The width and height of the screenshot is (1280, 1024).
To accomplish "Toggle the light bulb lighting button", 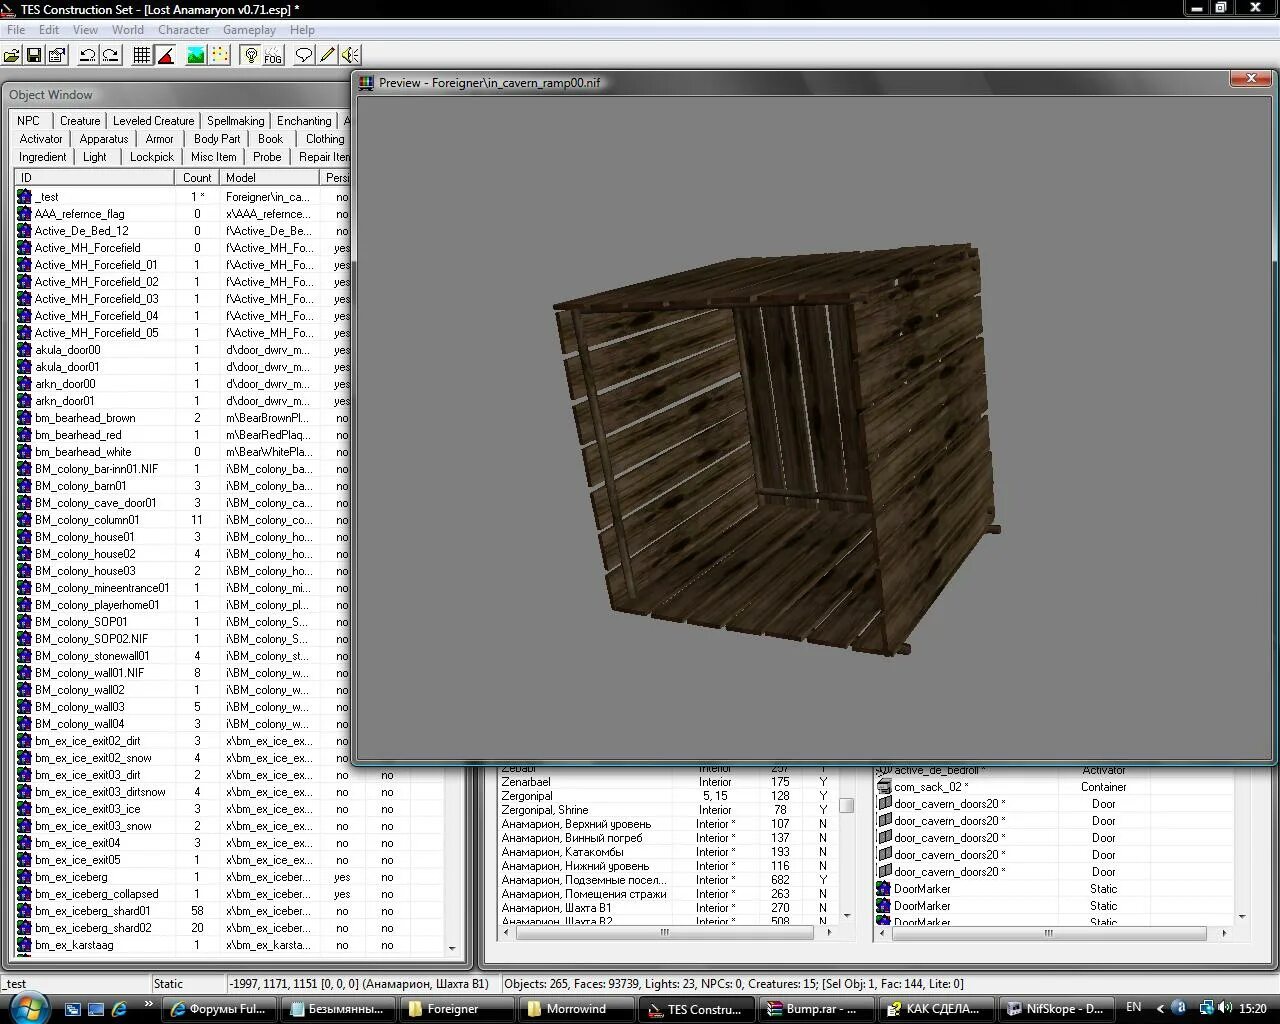I will (251, 56).
